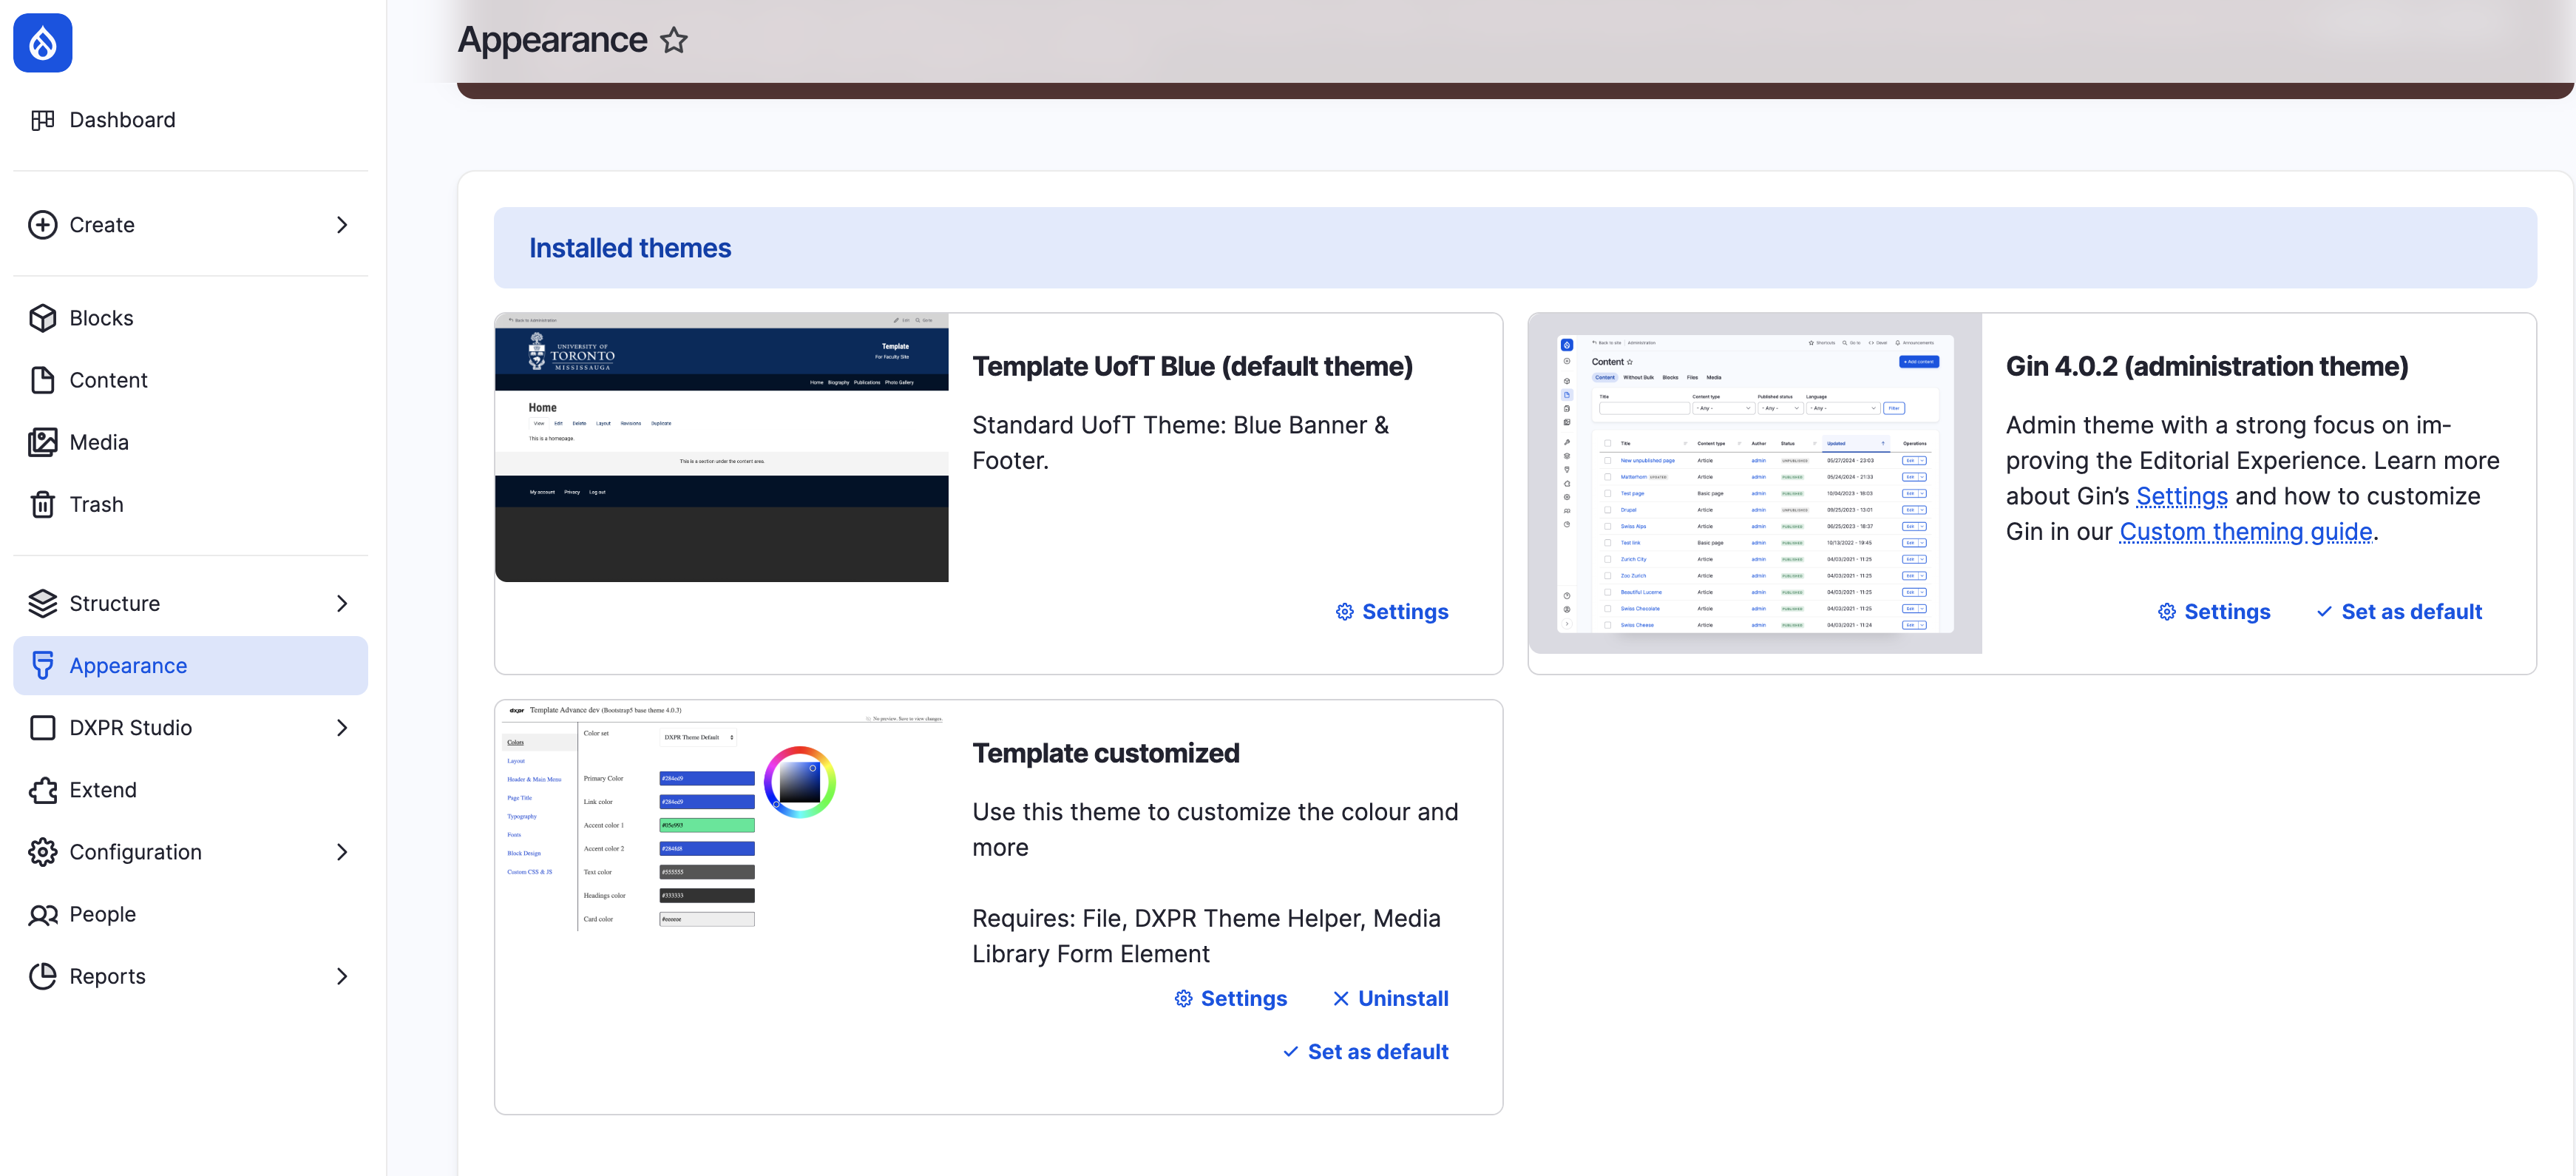Image resolution: width=2576 pixels, height=1176 pixels.
Task: Expand the Structure submenu arrow
Action: [x=342, y=603]
